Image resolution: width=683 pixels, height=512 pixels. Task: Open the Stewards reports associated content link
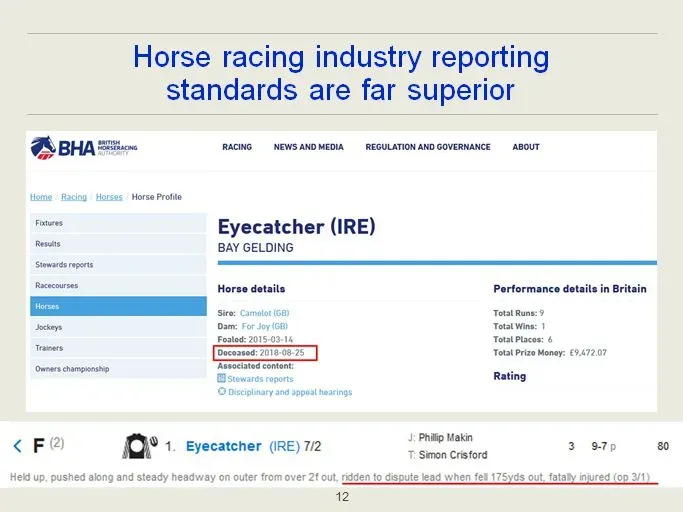coord(260,379)
